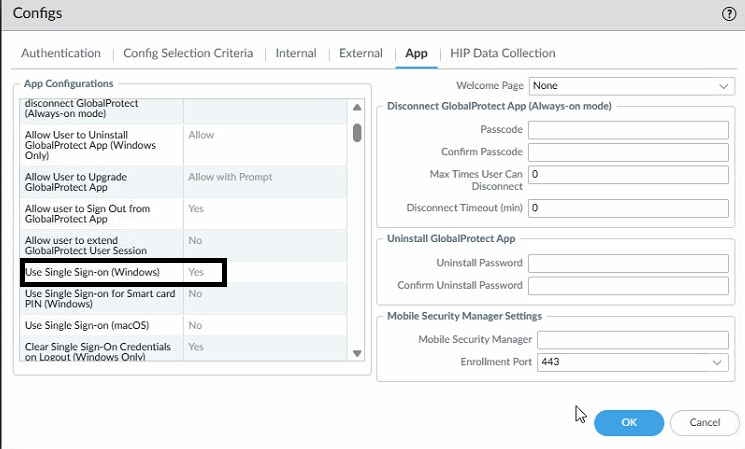
Task: Select Use Single Sign-on for Smart card PIN row
Action: [183, 299]
